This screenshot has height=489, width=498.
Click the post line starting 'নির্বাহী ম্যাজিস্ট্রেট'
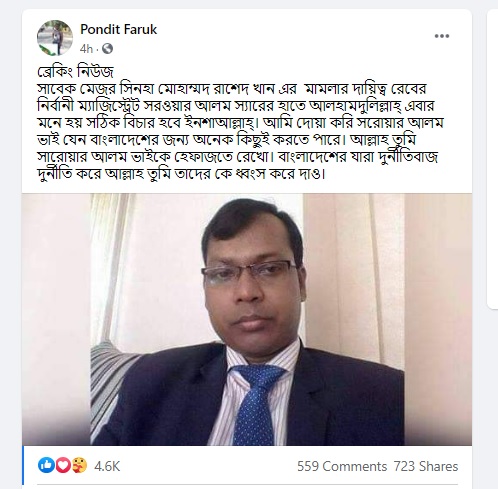(236, 106)
